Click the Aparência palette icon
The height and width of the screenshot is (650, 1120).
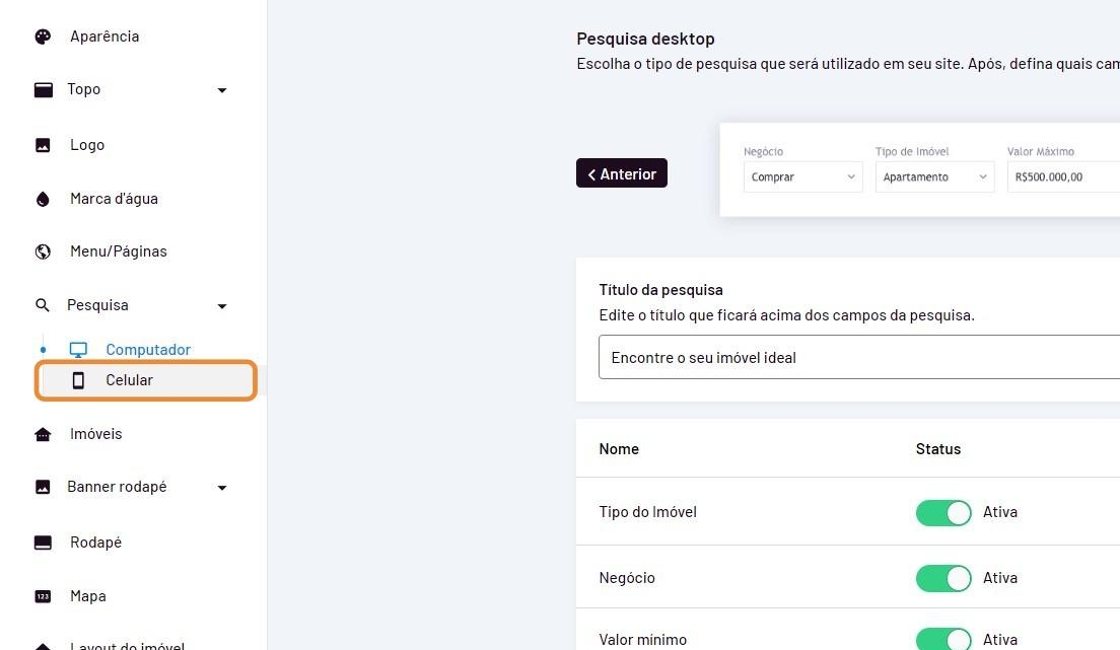pos(43,37)
